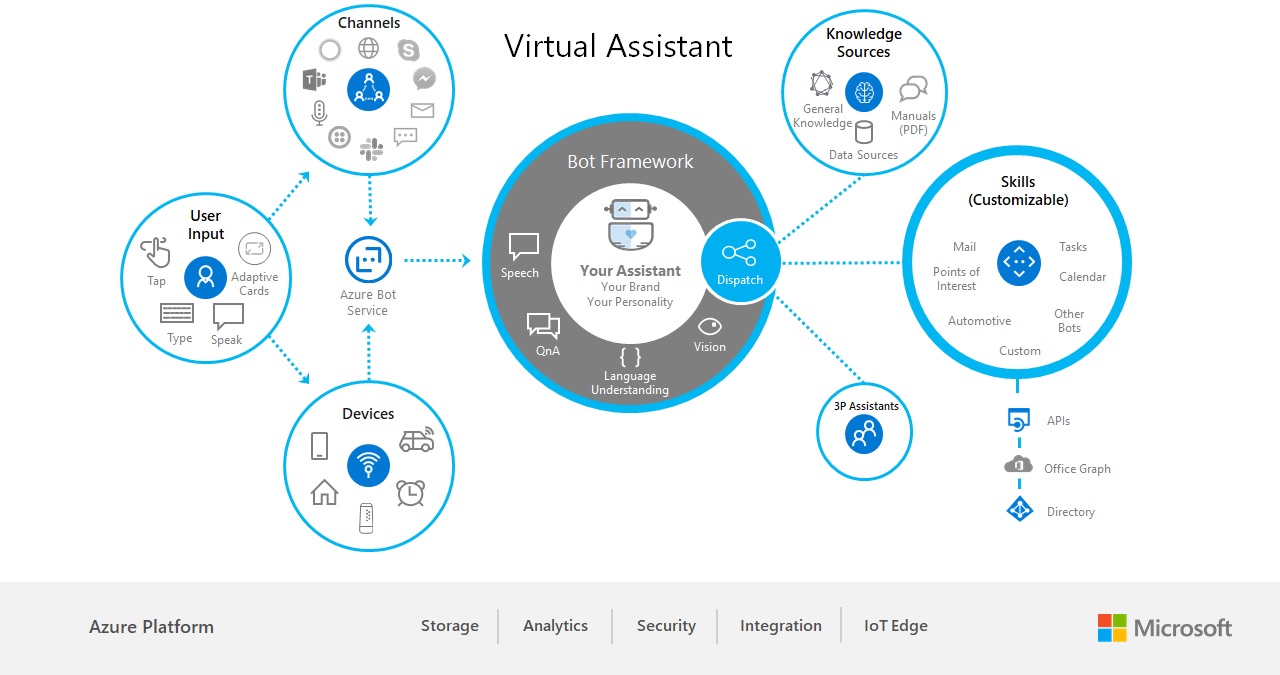
Task: Click the smart speaker device icon
Action: [367, 518]
